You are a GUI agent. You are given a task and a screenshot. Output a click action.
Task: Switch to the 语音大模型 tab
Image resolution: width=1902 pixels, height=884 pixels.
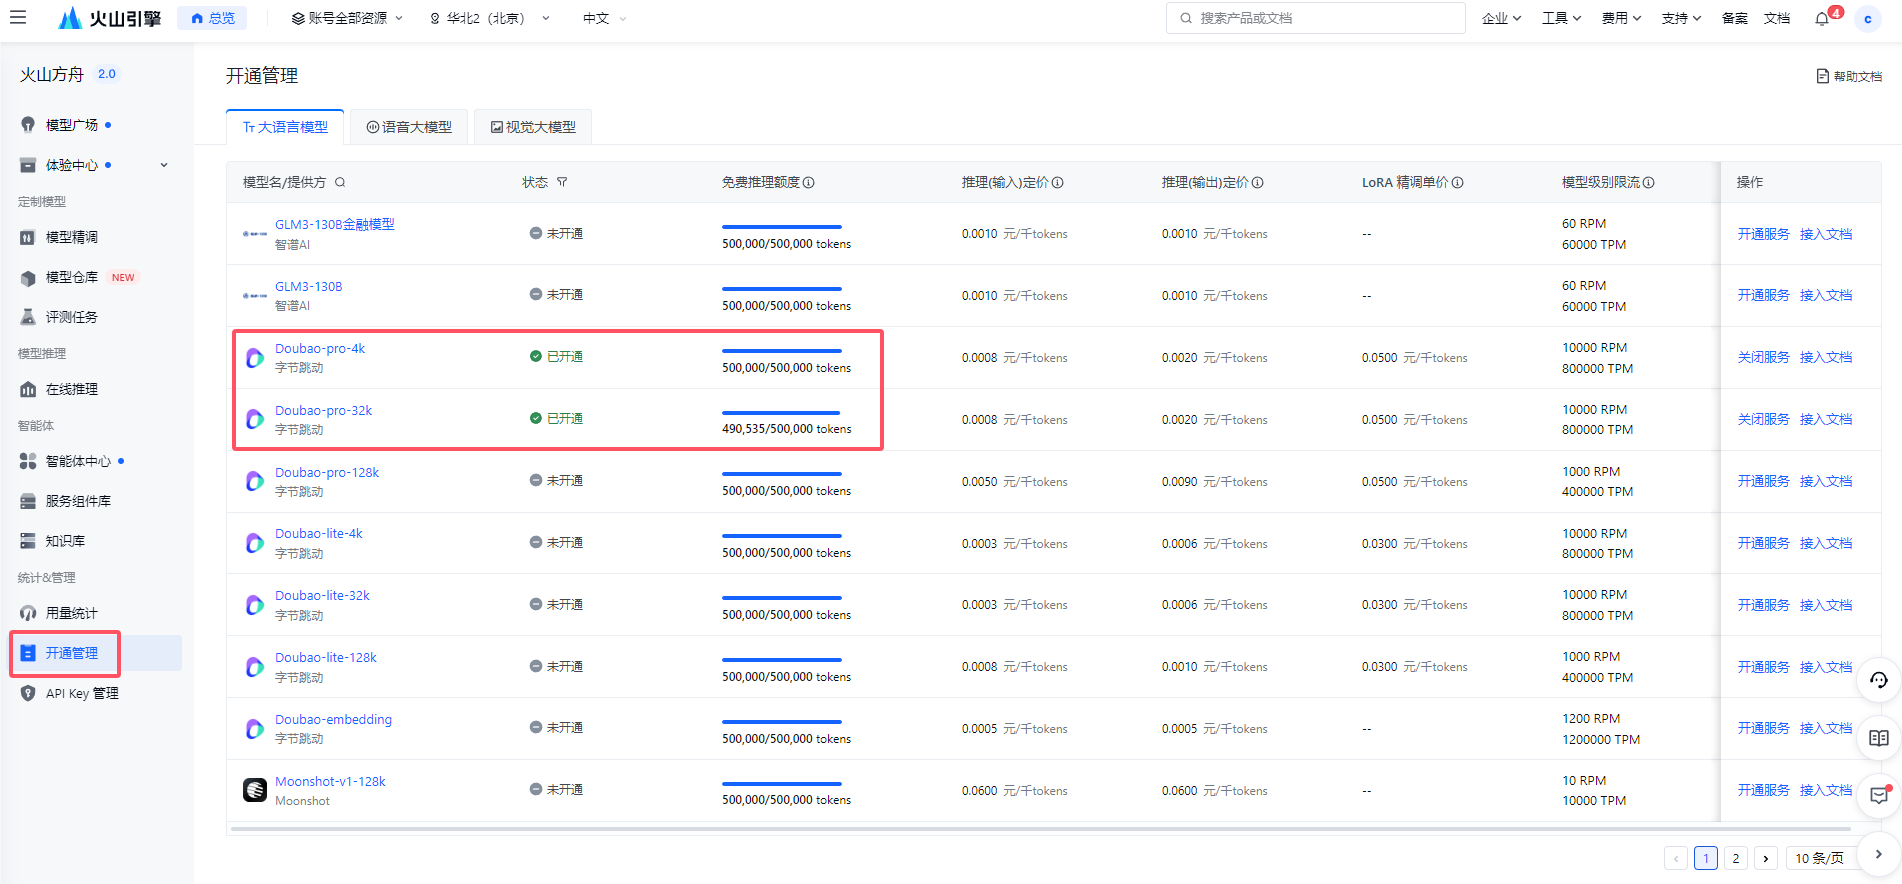[409, 127]
